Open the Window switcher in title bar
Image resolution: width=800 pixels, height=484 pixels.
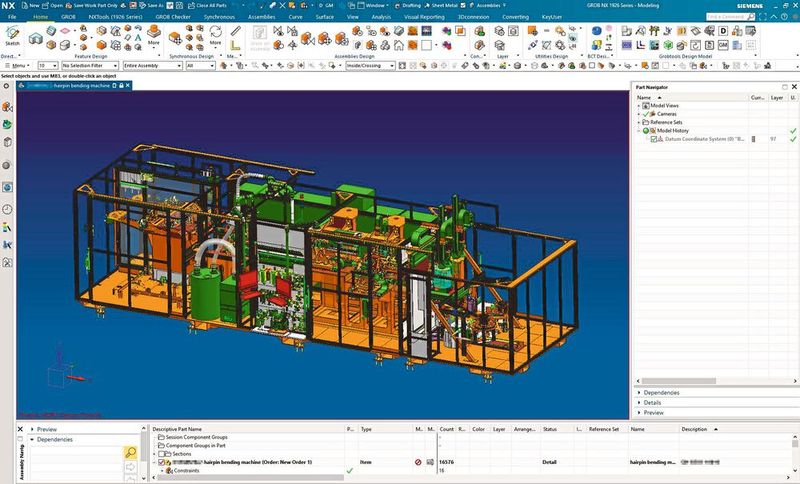point(374,6)
